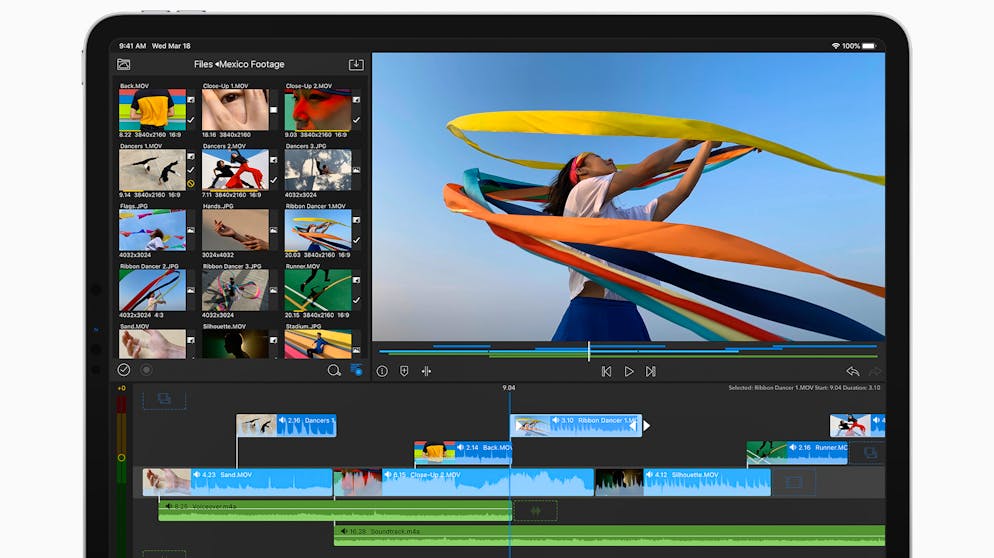Image resolution: width=994 pixels, height=558 pixels.
Task: Tap the video preview of the ribbon dancer
Action: tap(628, 197)
